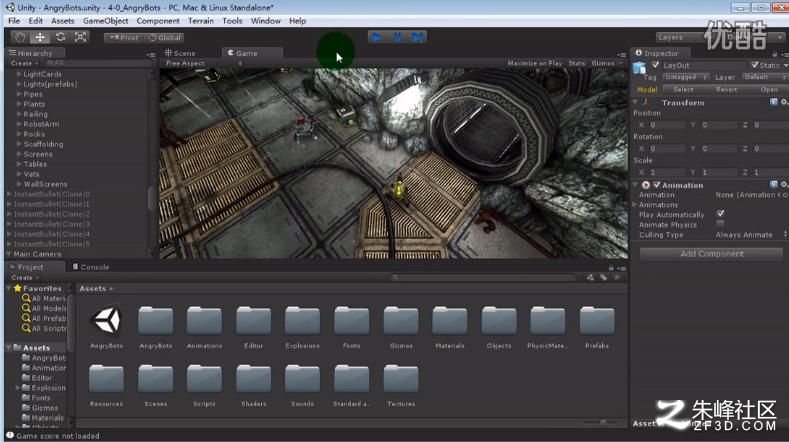Toggle Pivot handle position
Viewport: 789px width, 442px height.
click(124, 37)
